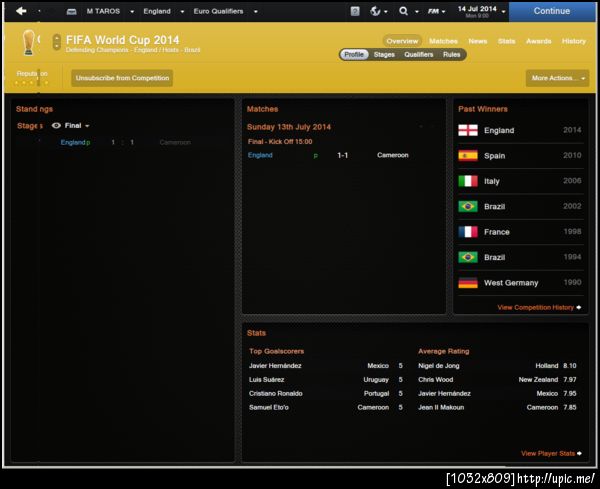Switch to the Stats tab
Viewport: 600px width, 489px height.
pyautogui.click(x=506, y=41)
